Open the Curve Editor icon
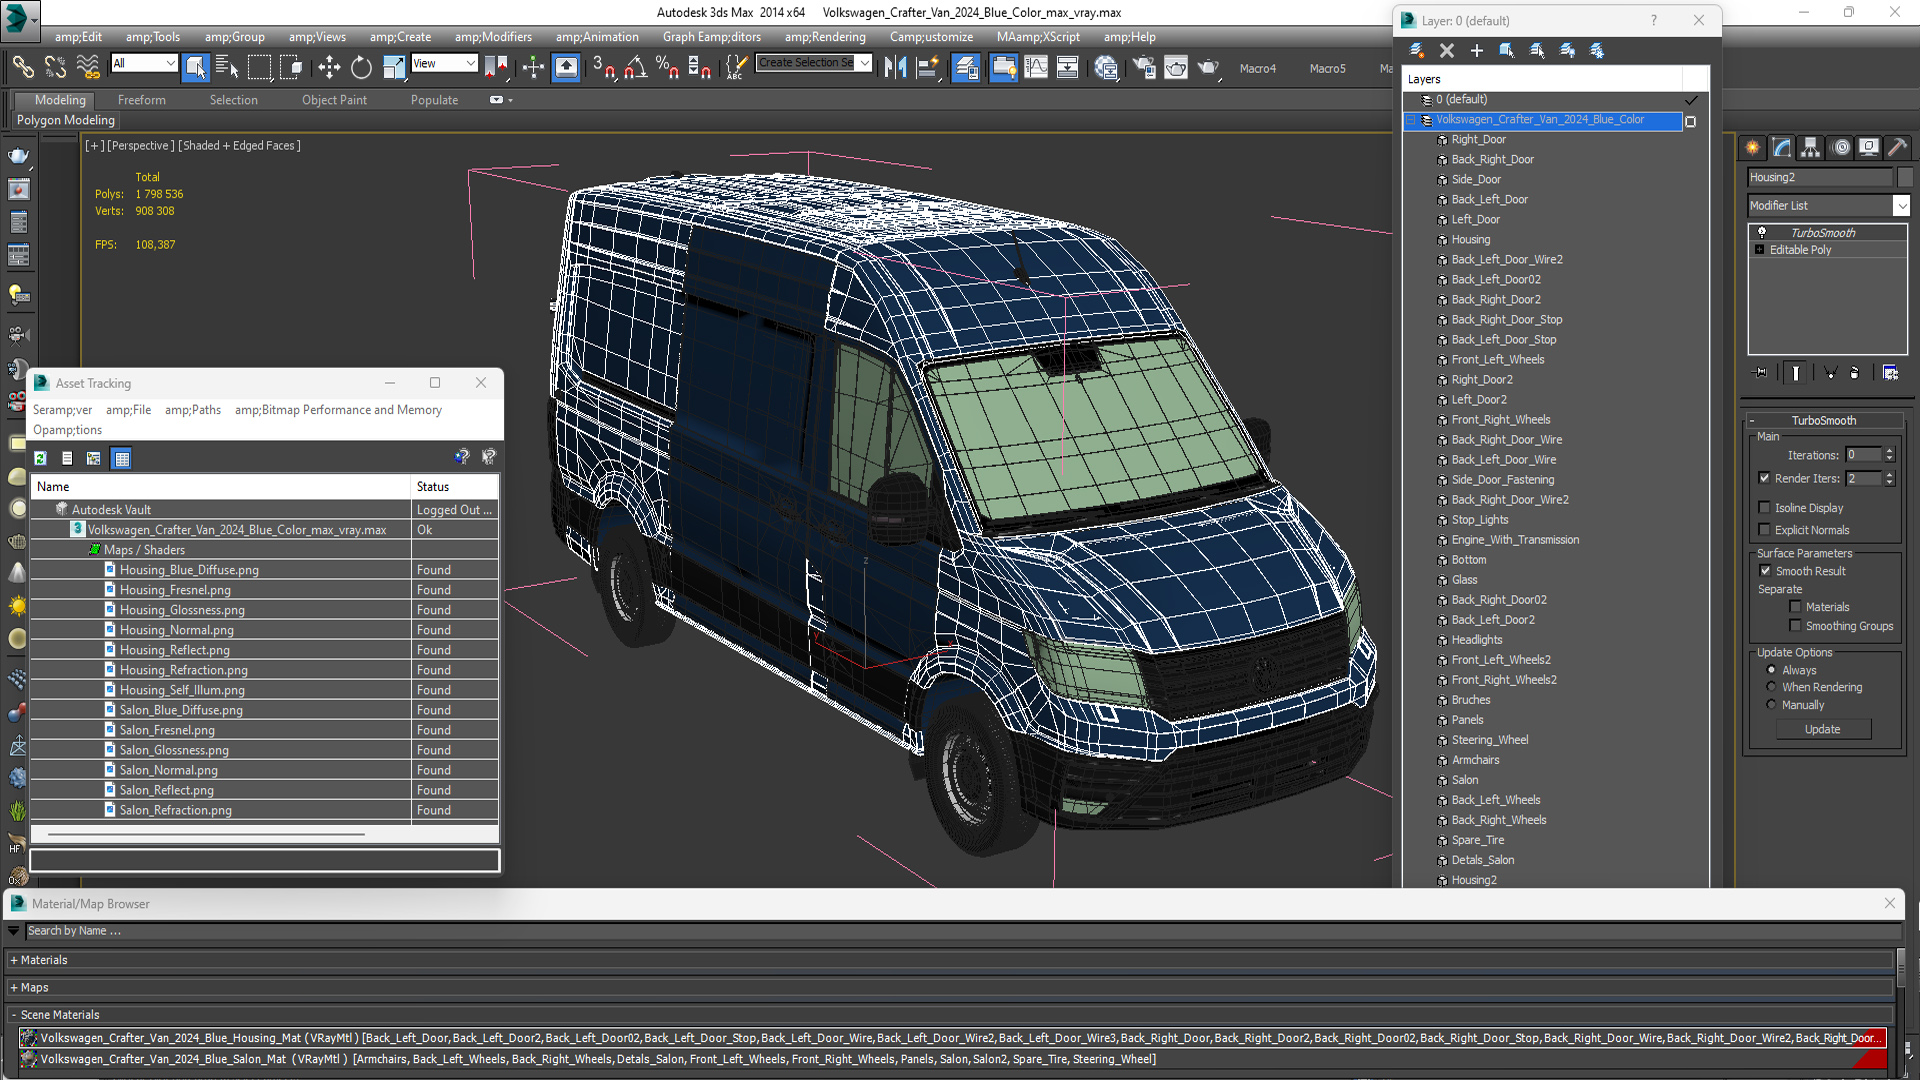1920x1080 pixels. 1036,67
